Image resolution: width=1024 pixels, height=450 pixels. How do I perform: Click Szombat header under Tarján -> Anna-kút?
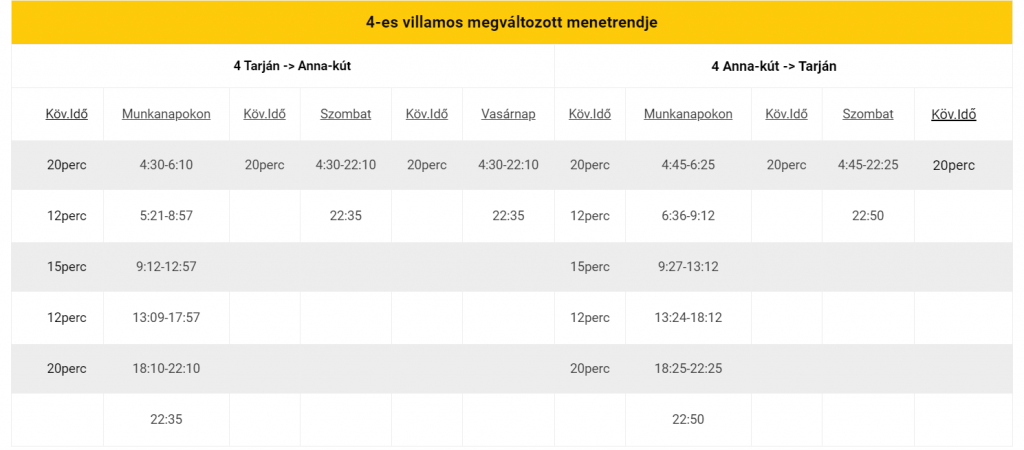(346, 114)
